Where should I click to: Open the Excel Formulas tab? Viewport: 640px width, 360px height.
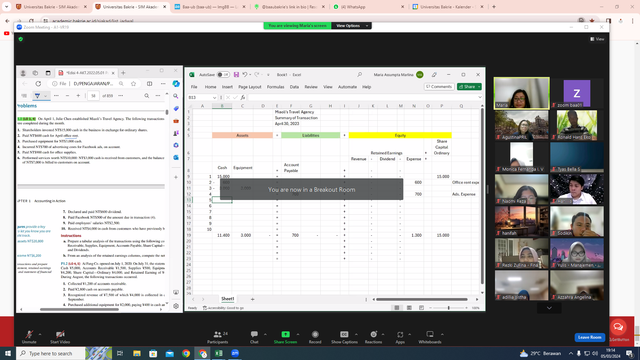click(x=276, y=87)
